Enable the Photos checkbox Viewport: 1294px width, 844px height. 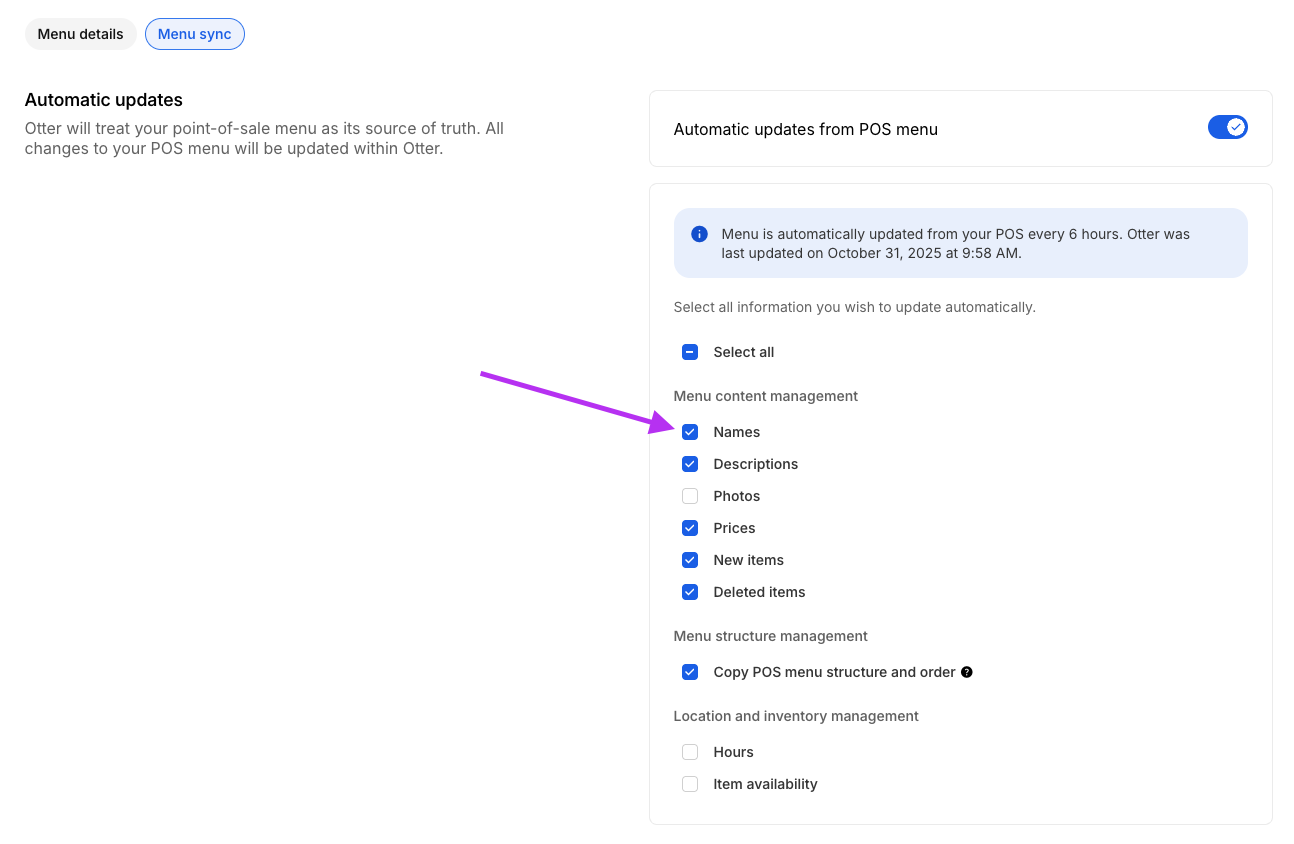tap(690, 496)
